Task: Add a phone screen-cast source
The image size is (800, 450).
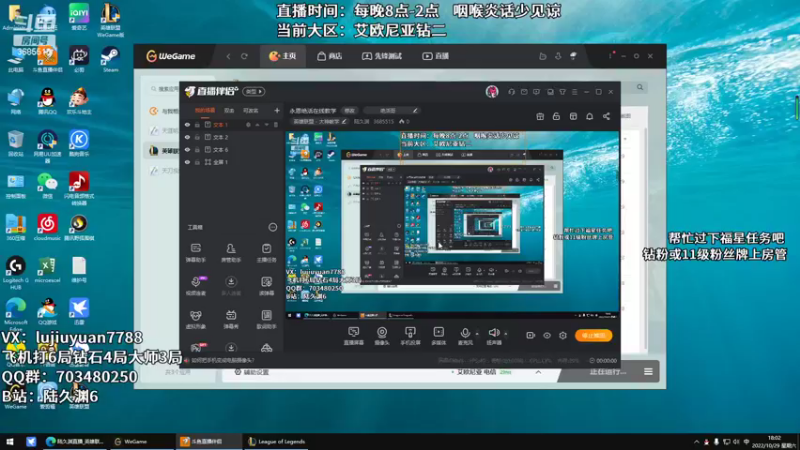Action: (x=410, y=336)
